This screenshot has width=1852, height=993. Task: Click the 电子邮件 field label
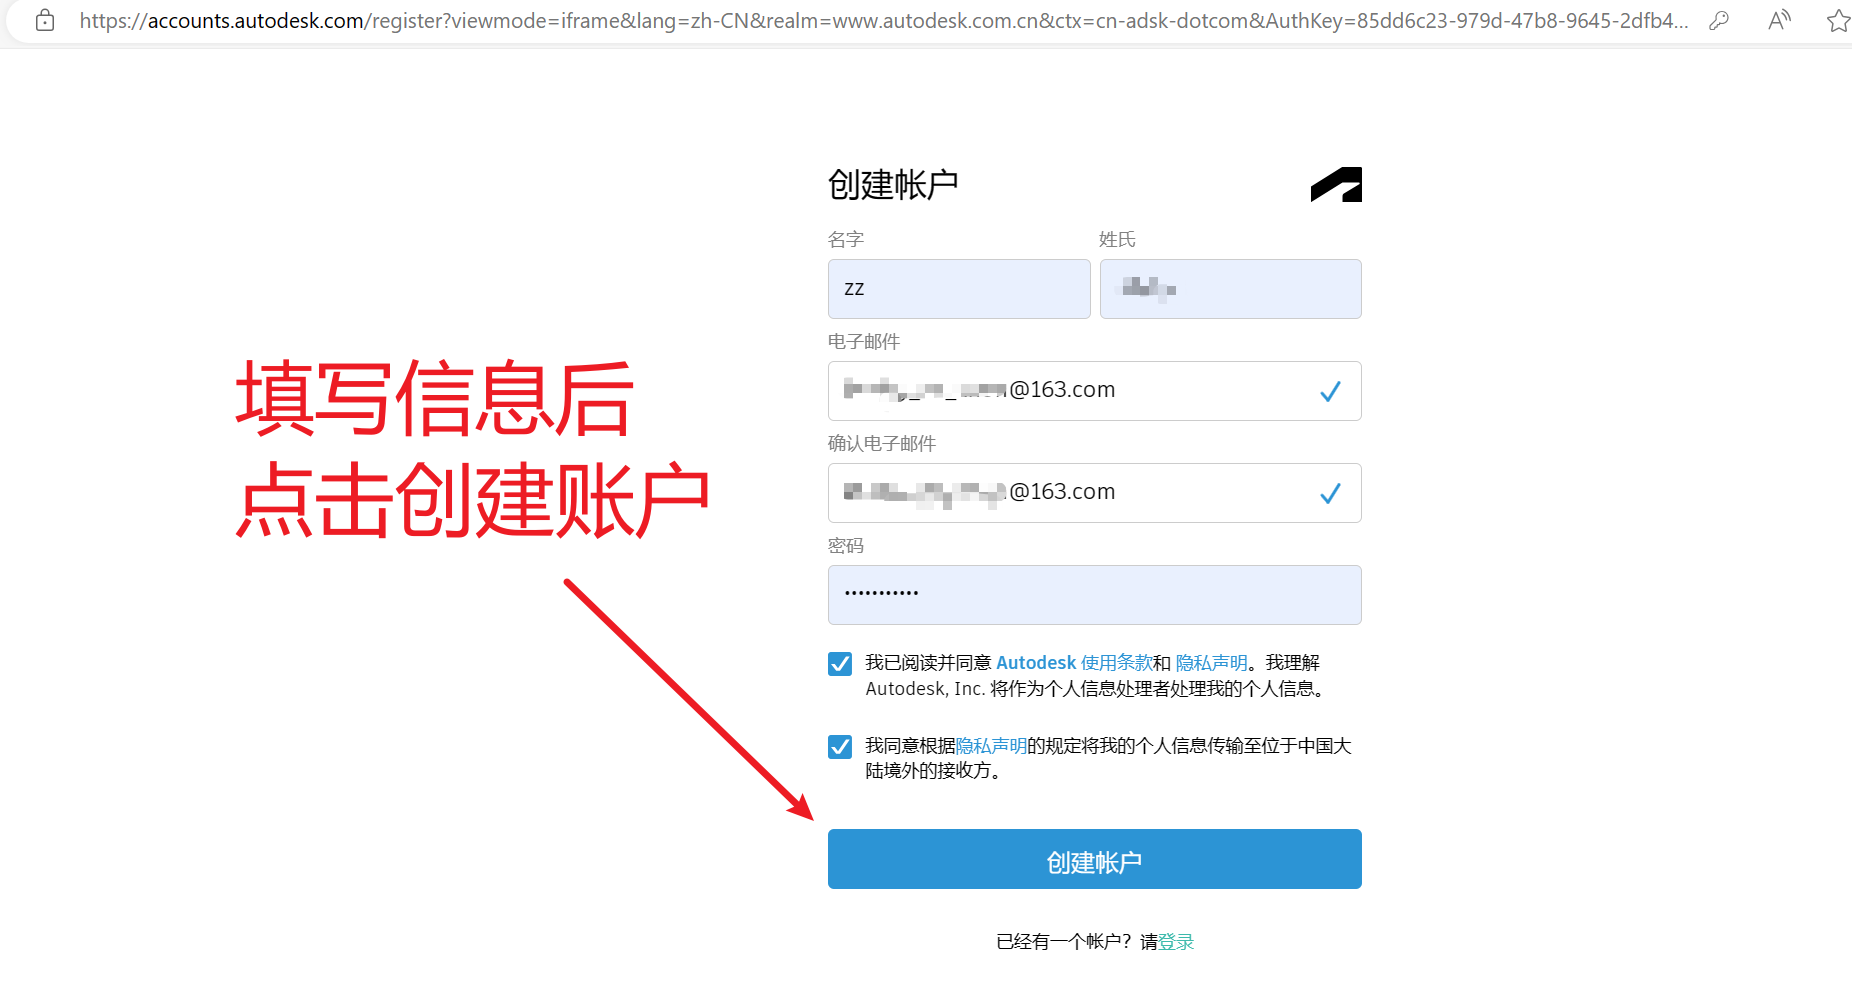tap(864, 342)
